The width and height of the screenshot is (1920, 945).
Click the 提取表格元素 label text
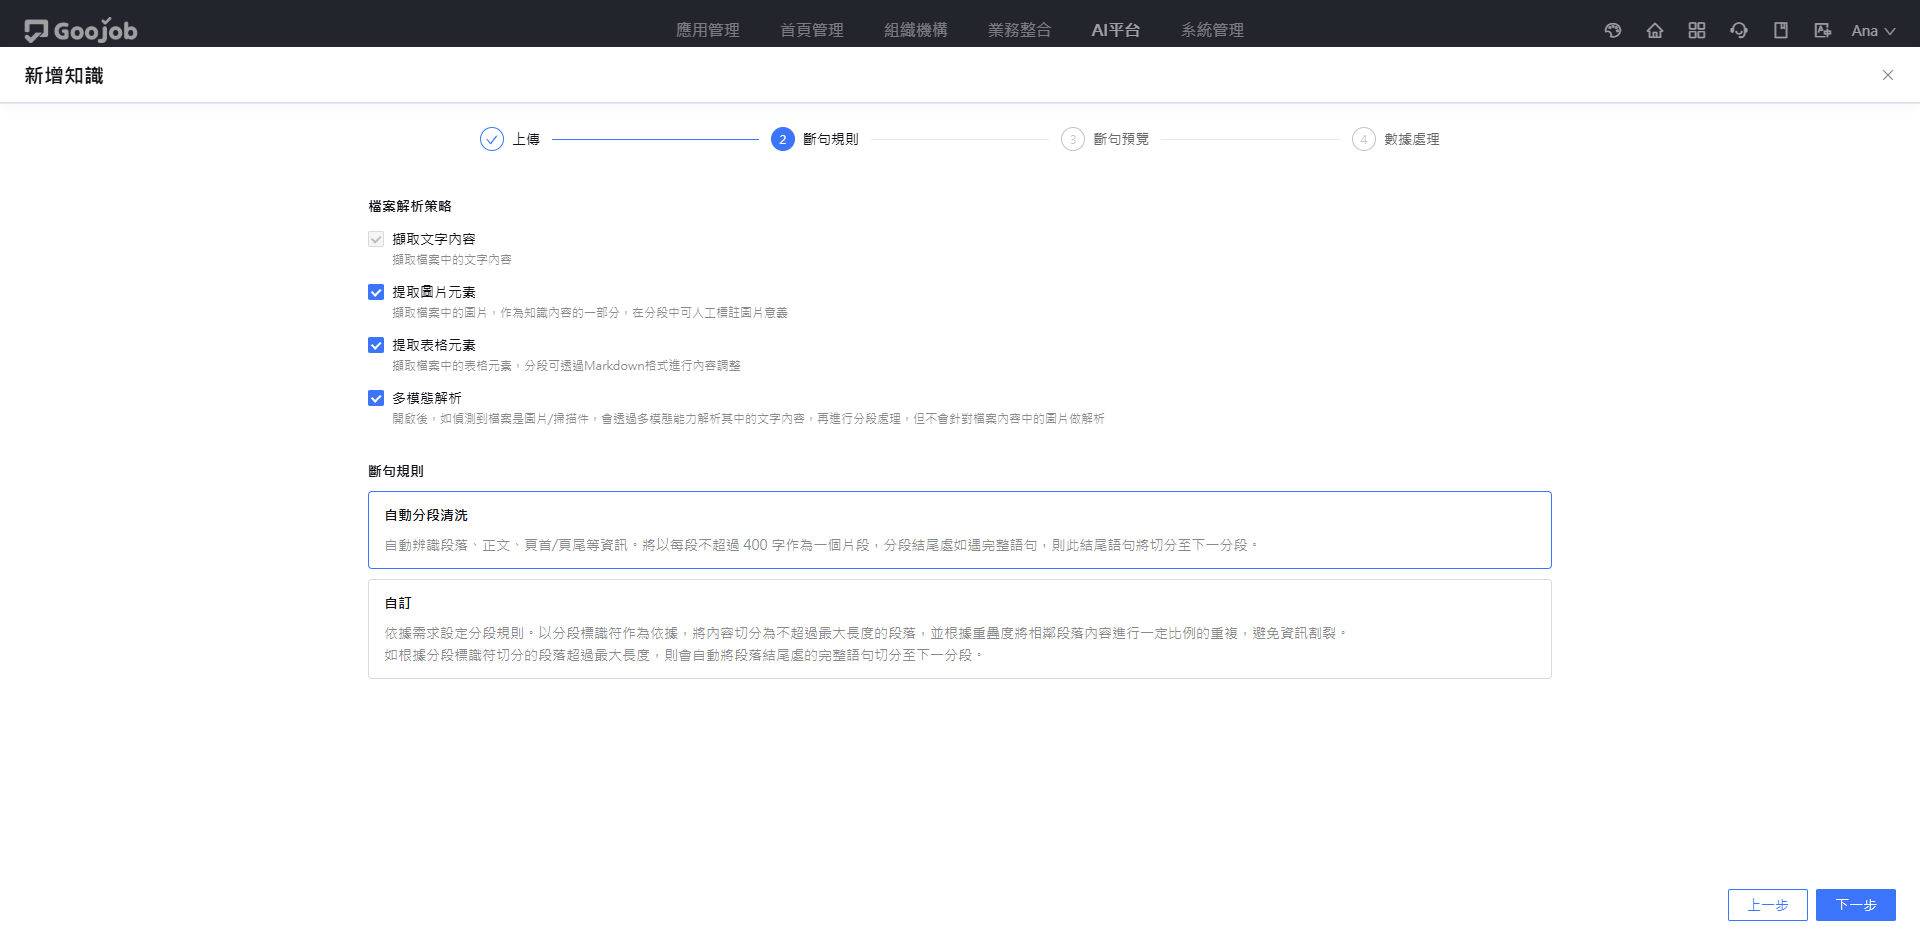pos(434,345)
